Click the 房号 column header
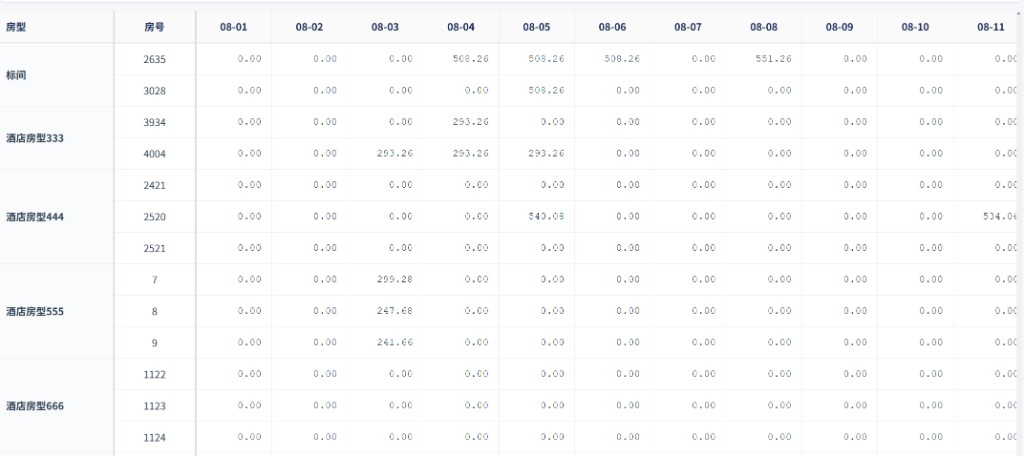This screenshot has width=1024, height=456. 155,27
